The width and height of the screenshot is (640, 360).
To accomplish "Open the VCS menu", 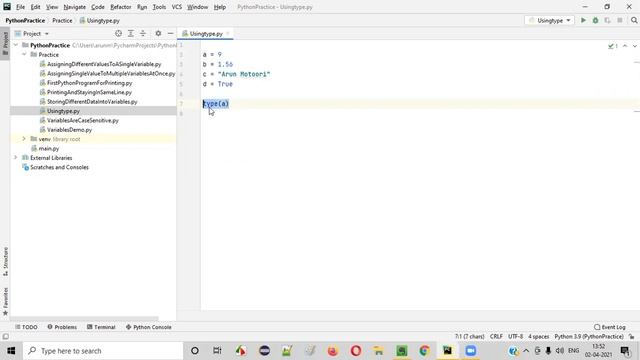I will coord(177,7).
